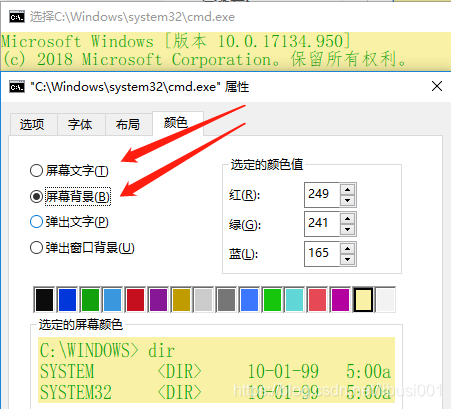Pick the cyan color swatch
Image resolution: width=451 pixels, height=409 pixels.
pyautogui.click(x=295, y=300)
